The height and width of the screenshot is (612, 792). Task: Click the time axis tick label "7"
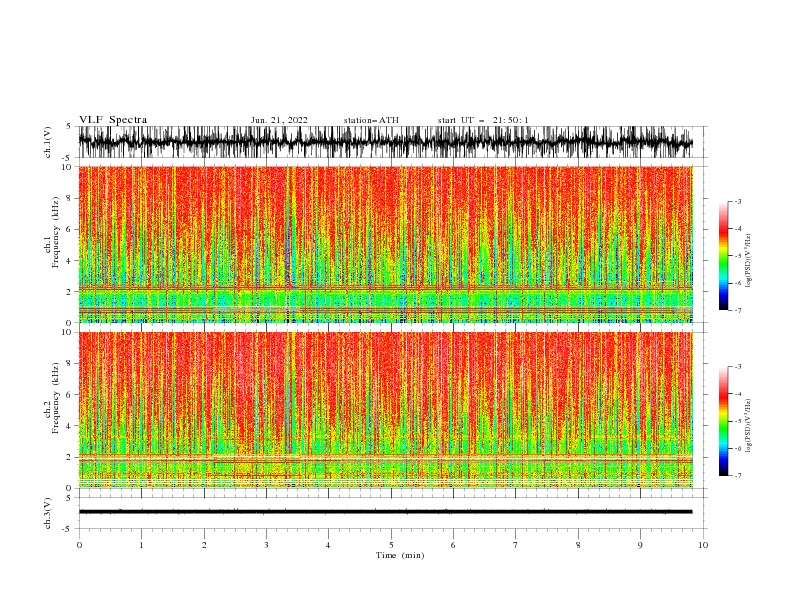(516, 545)
